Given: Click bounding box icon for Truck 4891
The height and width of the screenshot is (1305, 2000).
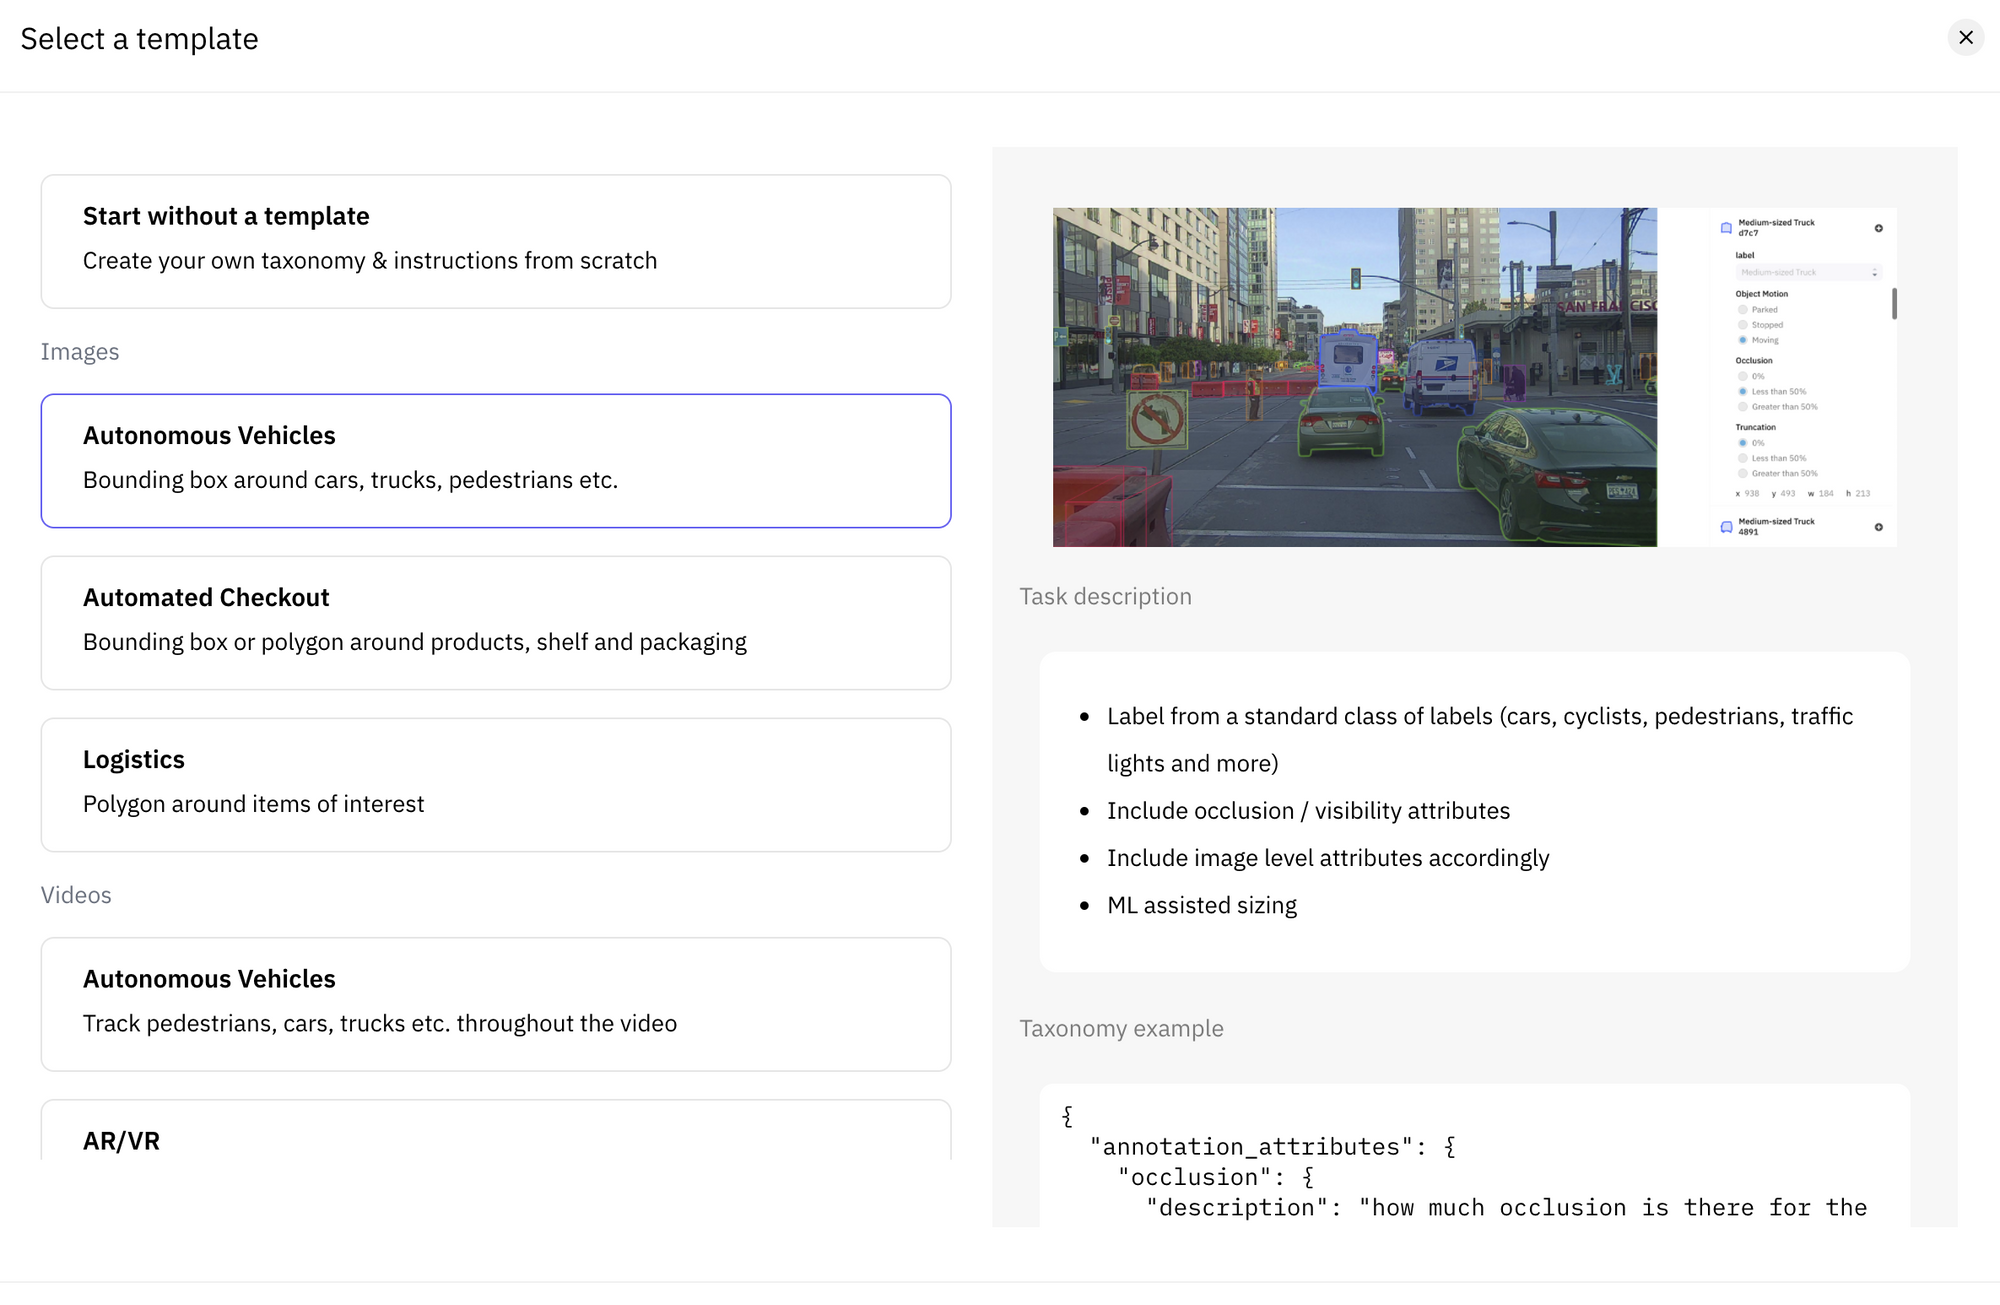Looking at the screenshot, I should coord(1726,527).
